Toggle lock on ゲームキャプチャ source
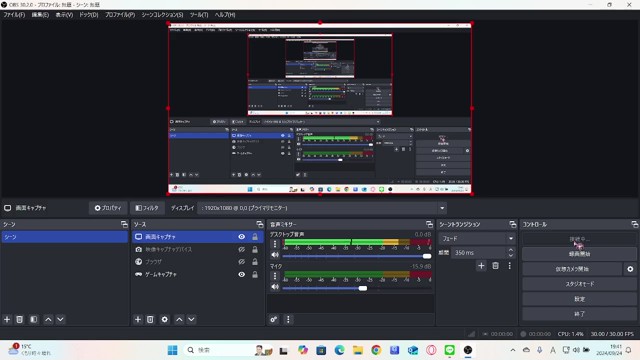Screen dimensions: 640x360 point(255,274)
